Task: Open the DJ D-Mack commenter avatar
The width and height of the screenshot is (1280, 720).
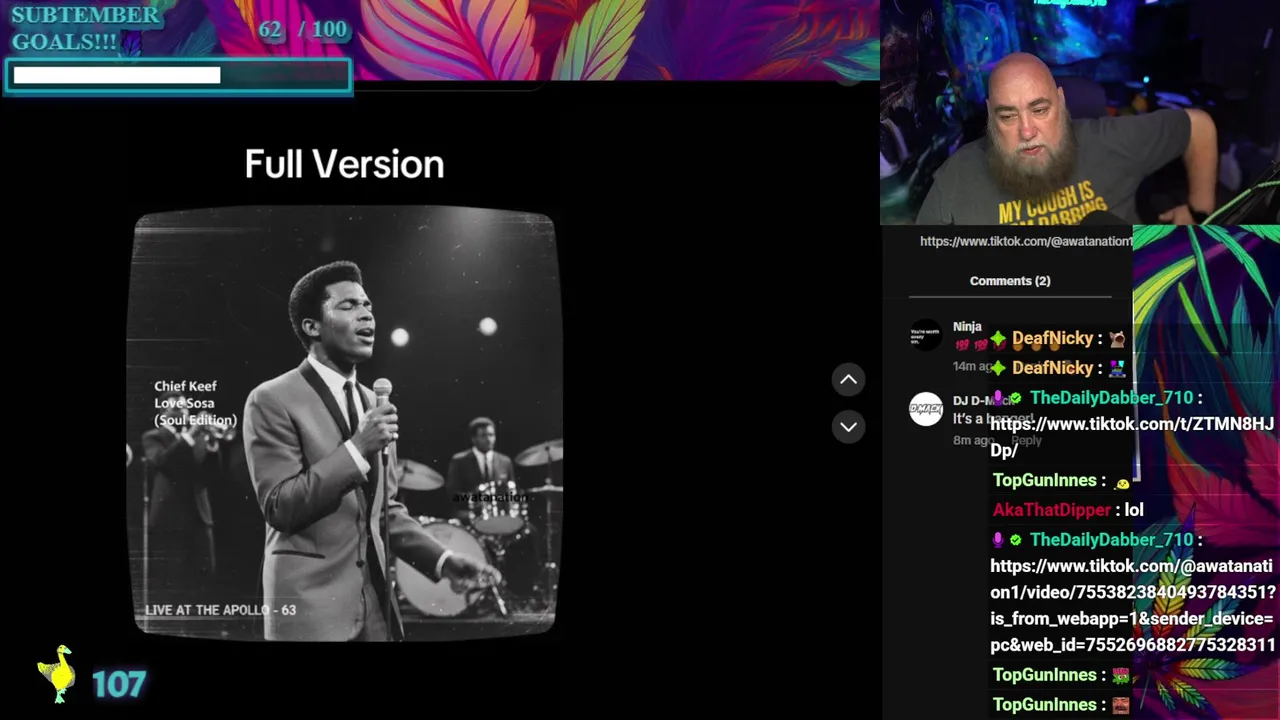Action: (x=926, y=409)
